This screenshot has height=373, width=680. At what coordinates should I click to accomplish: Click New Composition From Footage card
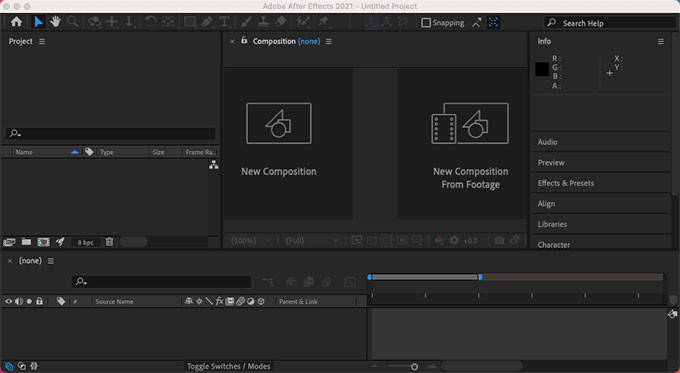[461, 143]
